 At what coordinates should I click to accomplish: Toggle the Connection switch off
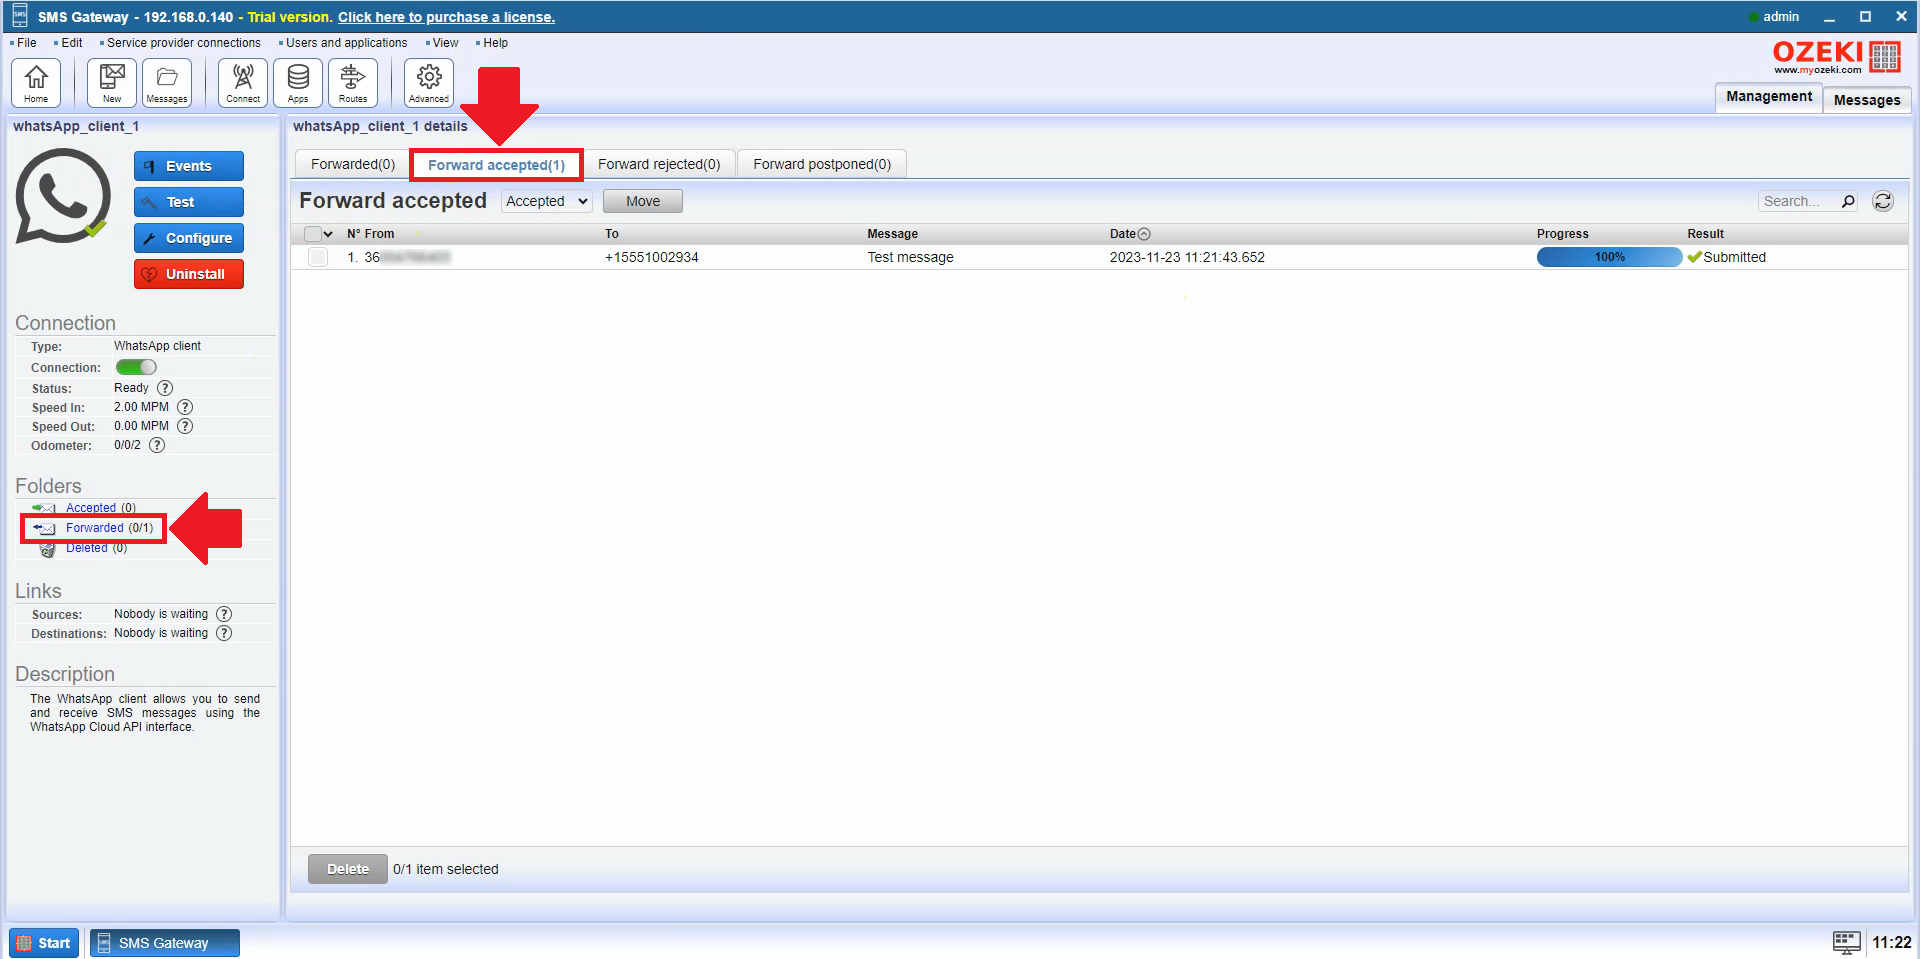tap(136, 367)
